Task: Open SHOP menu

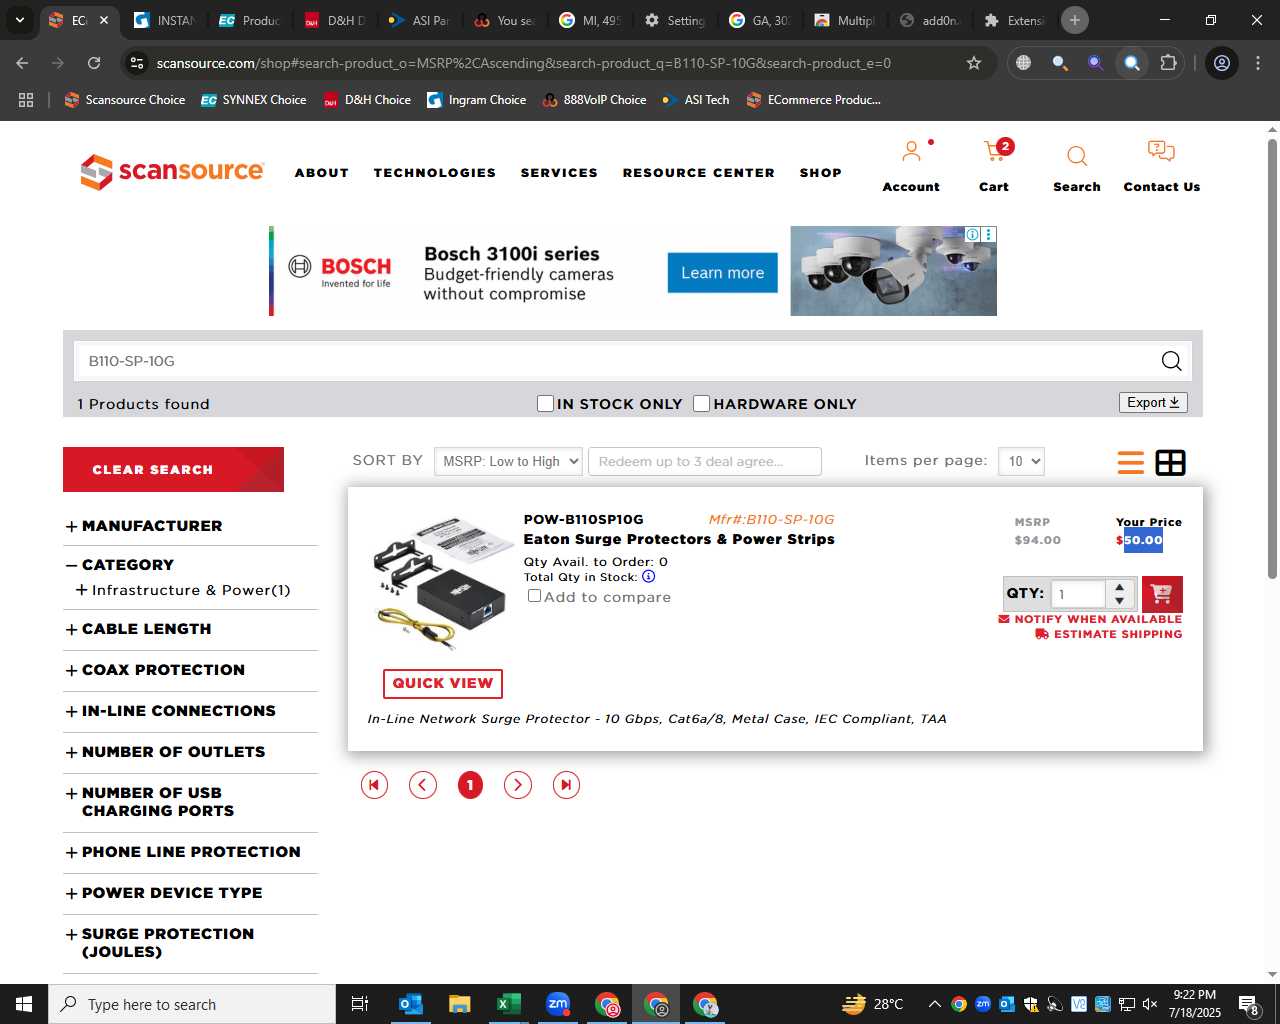Action: (821, 173)
